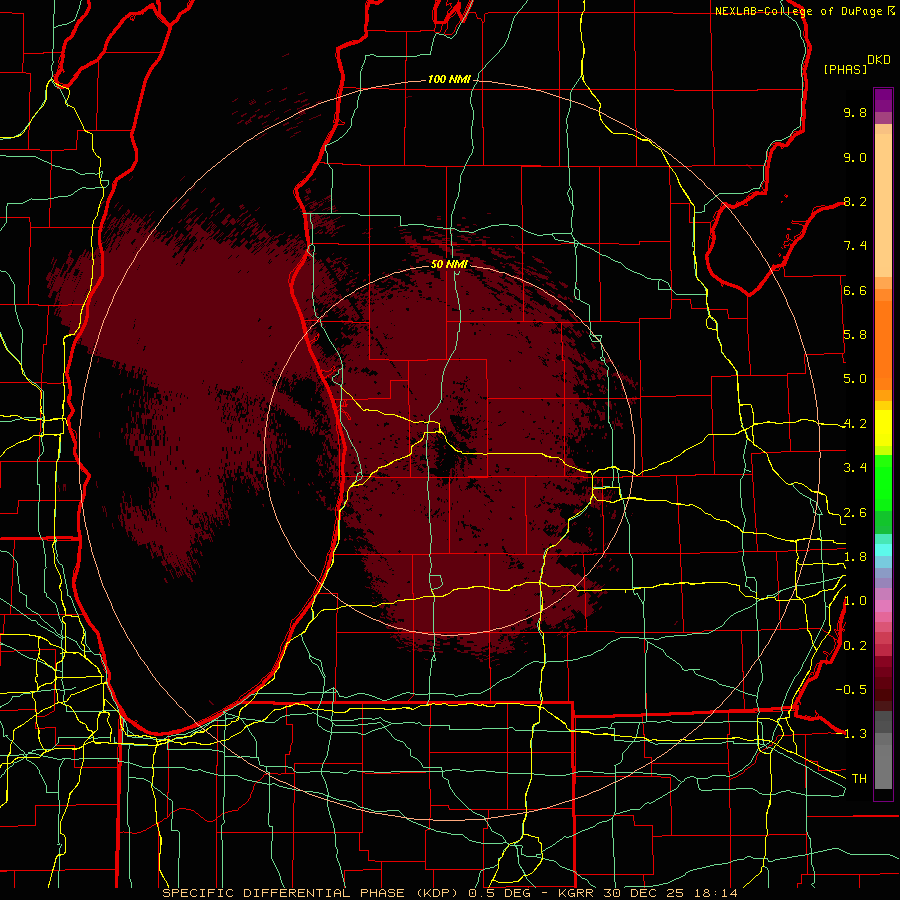The width and height of the screenshot is (900, 900).
Task: Click the yellow segment of the color bar
Action: pyautogui.click(x=883, y=428)
